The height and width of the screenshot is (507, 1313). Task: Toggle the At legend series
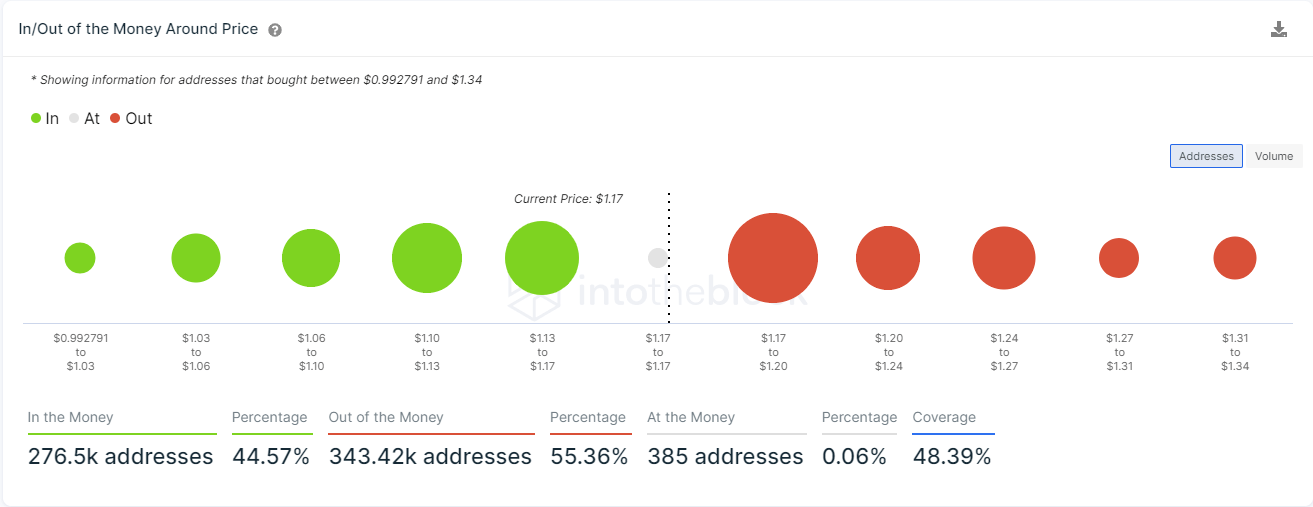84,118
